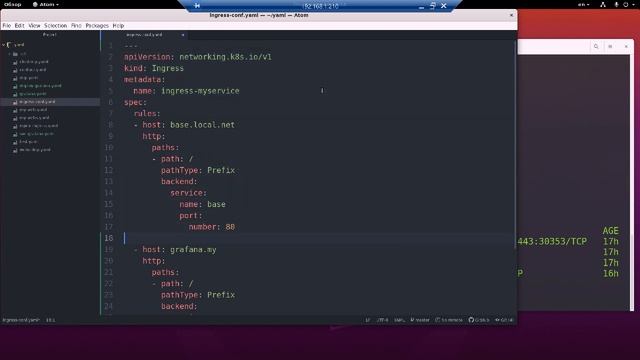The height and width of the screenshot is (360, 640).
Task: Click the 'metadata:' line
Action: [x=144, y=80]
